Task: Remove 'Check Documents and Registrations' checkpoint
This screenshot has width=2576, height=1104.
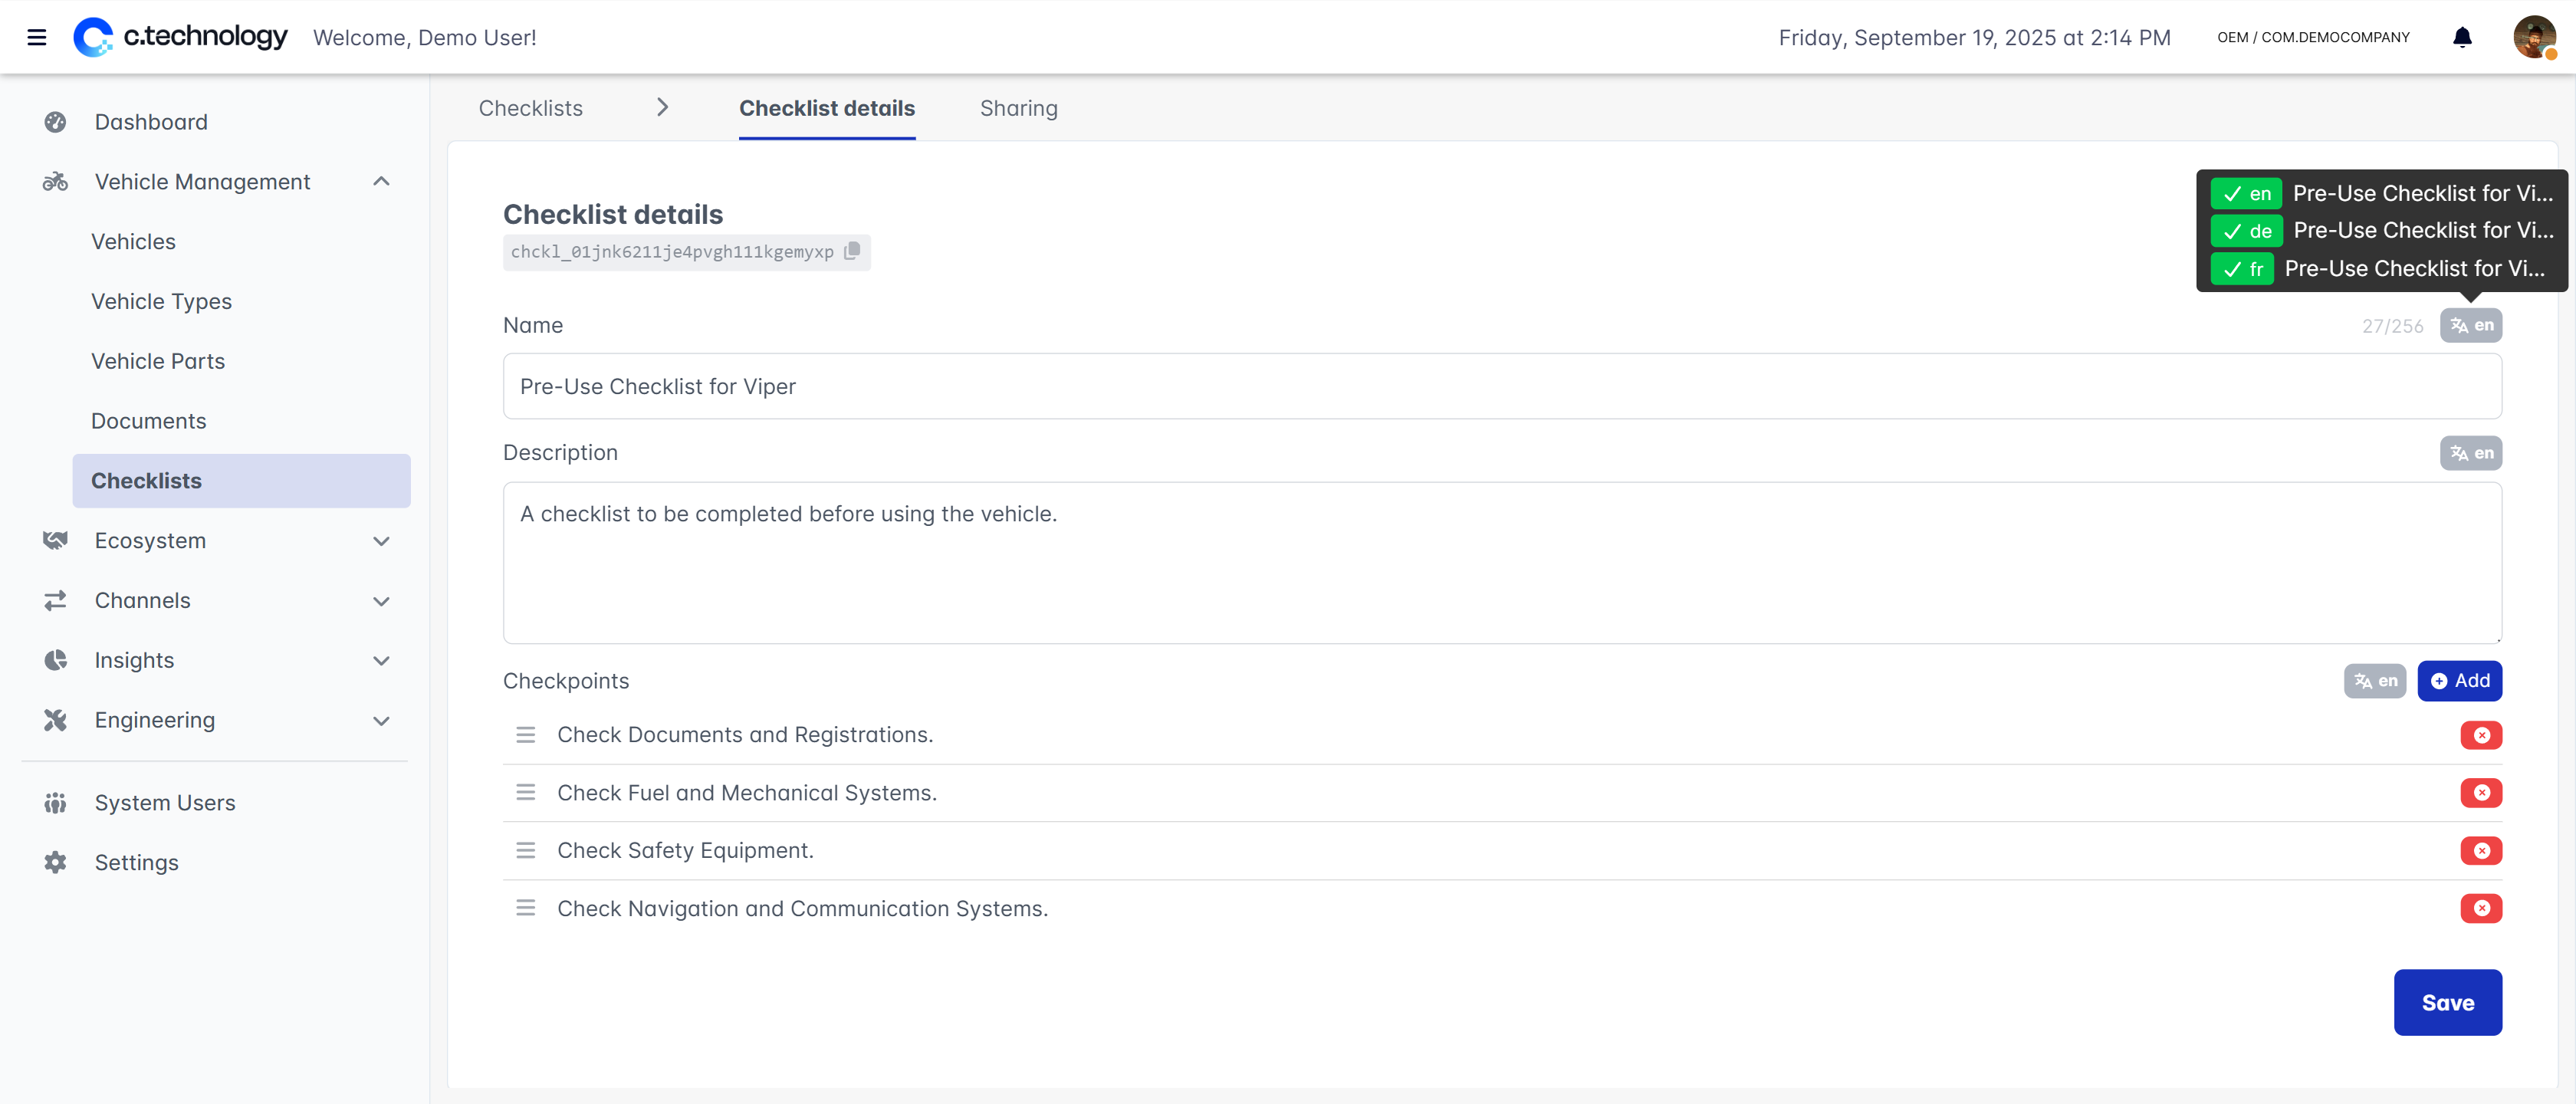Action: 2481,735
